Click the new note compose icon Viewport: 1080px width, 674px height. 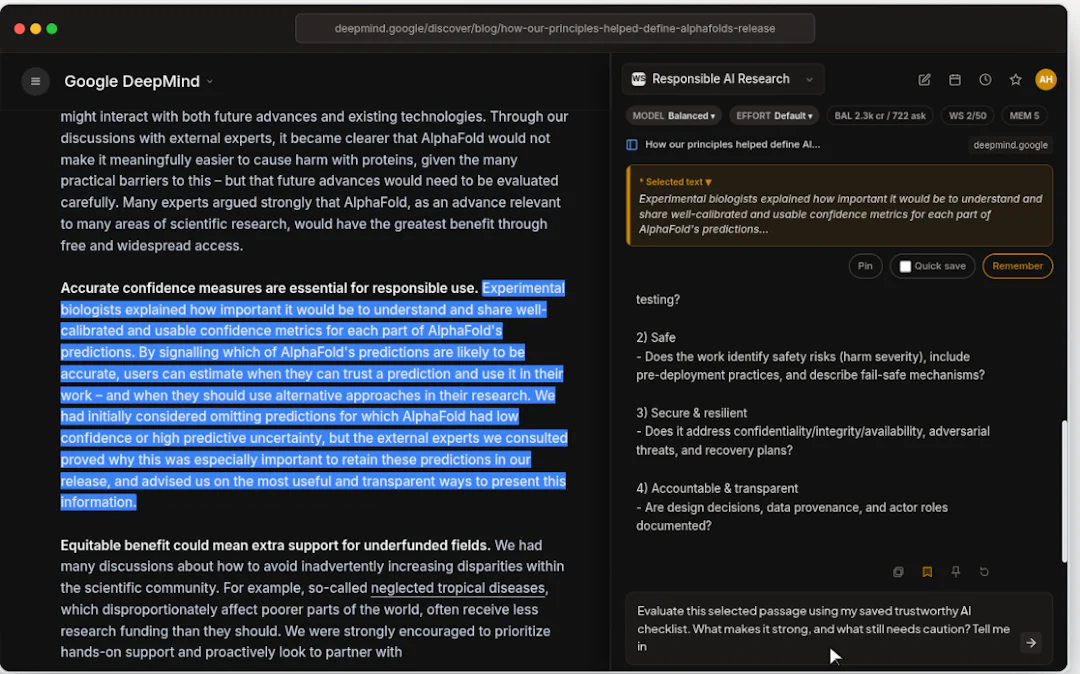coord(924,80)
